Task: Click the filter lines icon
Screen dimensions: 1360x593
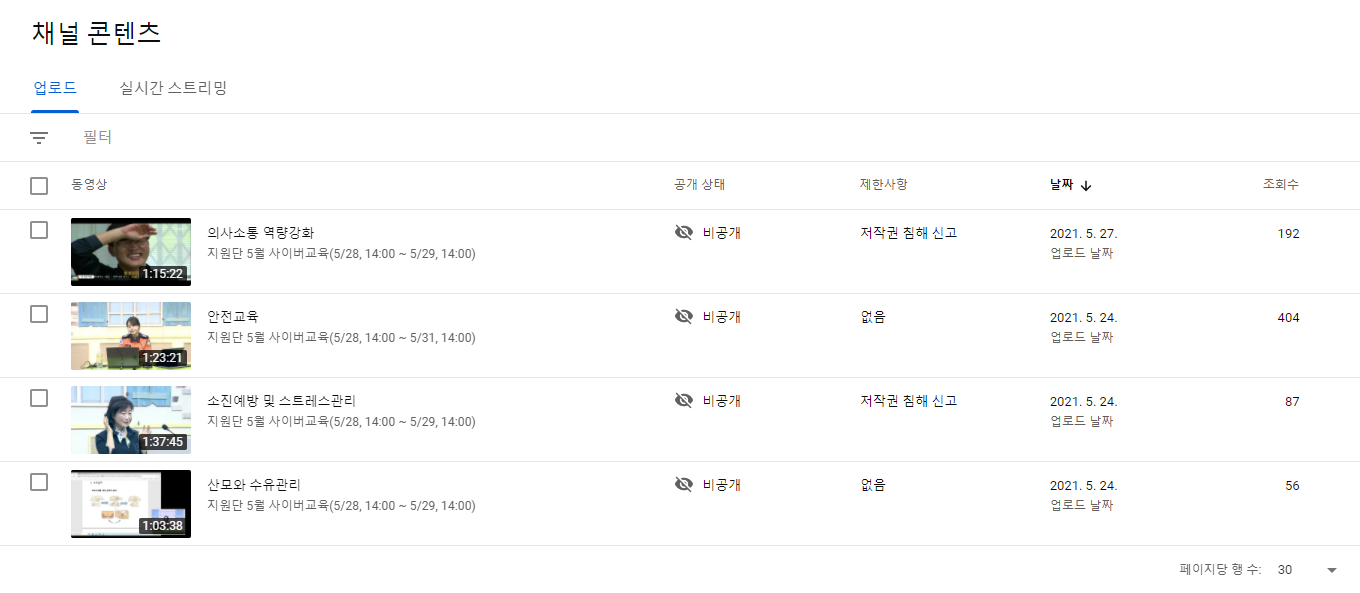Action: (39, 138)
